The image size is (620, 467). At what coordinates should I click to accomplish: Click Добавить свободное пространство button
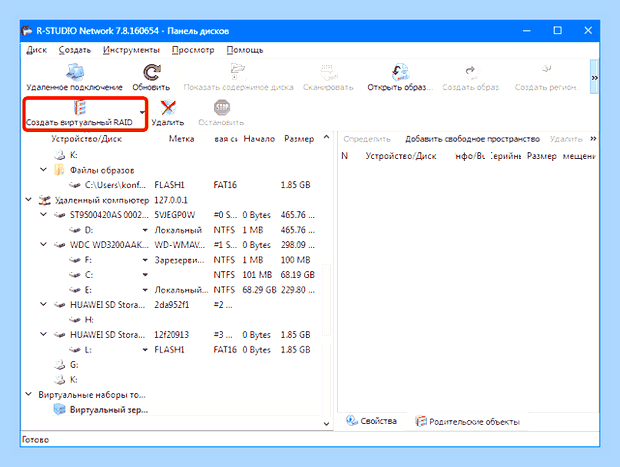(x=473, y=139)
